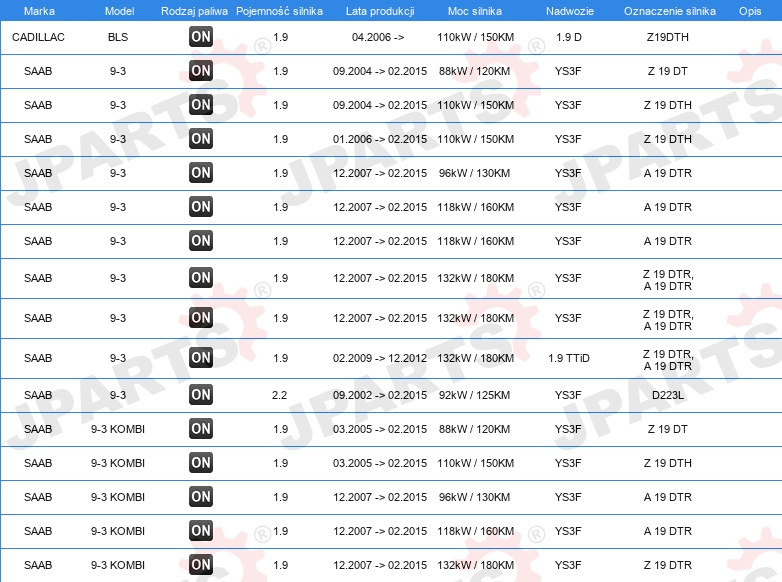The width and height of the screenshot is (782, 582).
Task: Click the Rodzaj paliwa column header
Action: 194,11
